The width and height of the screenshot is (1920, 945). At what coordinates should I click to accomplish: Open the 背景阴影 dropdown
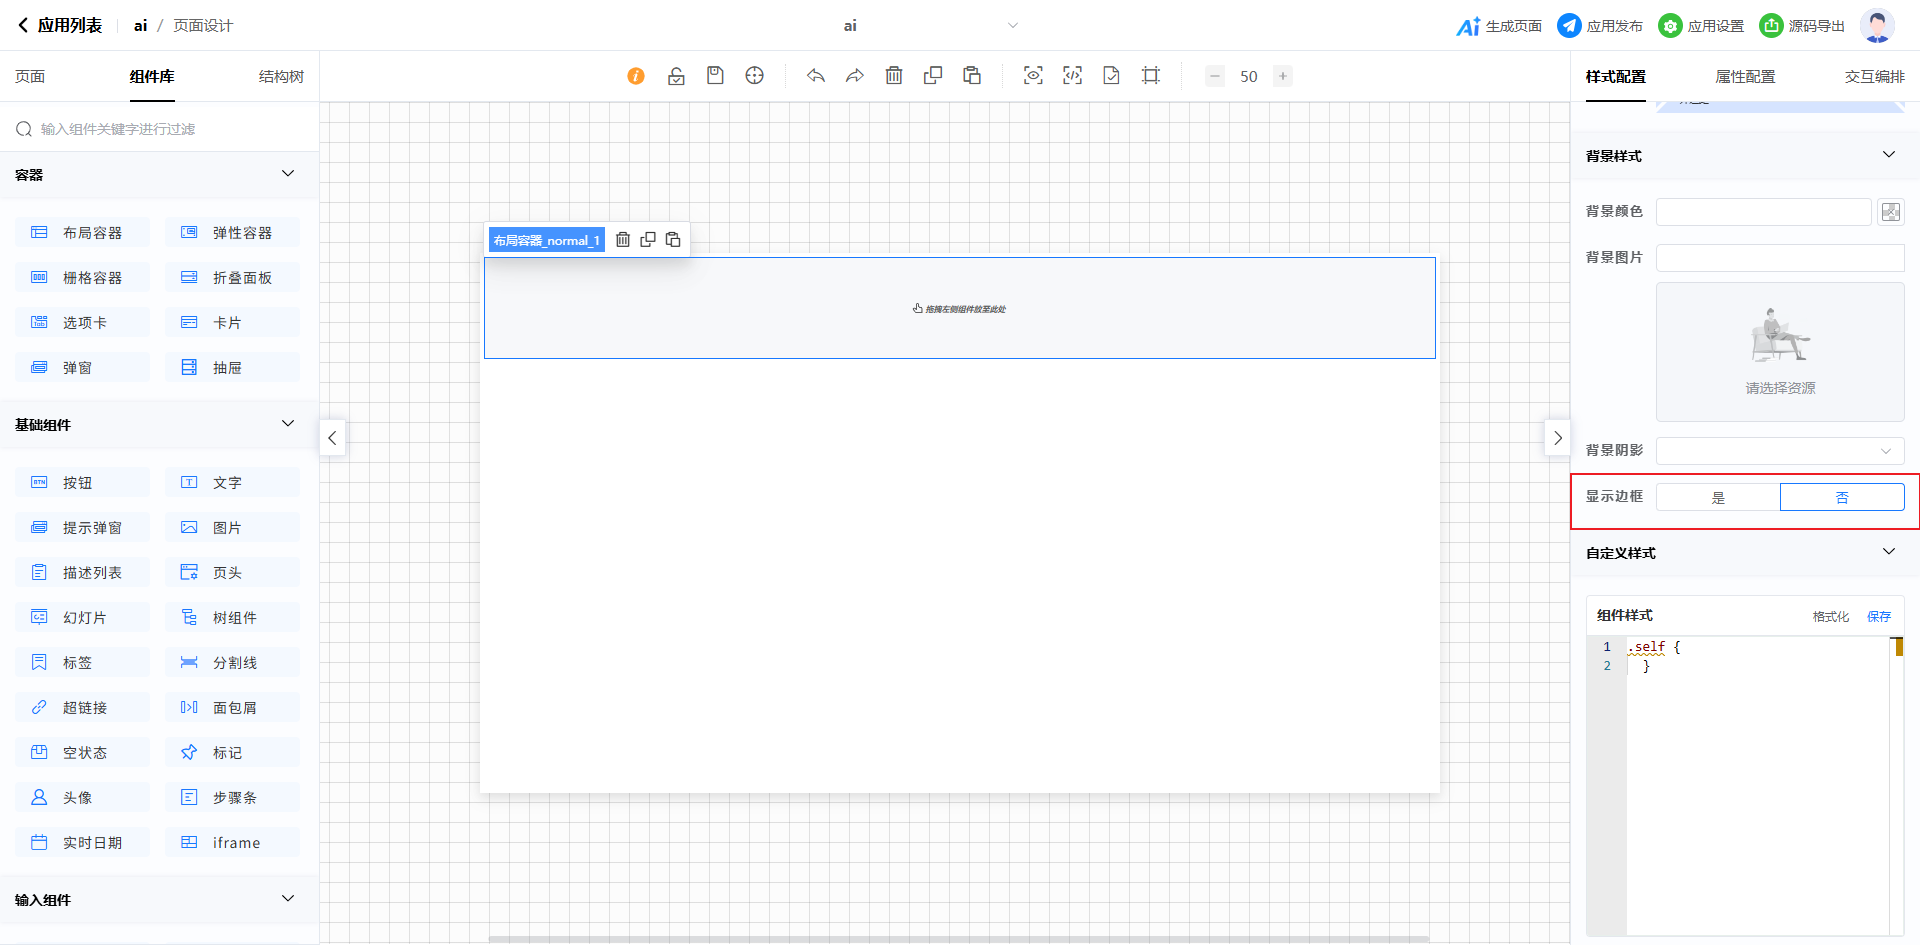point(1780,451)
